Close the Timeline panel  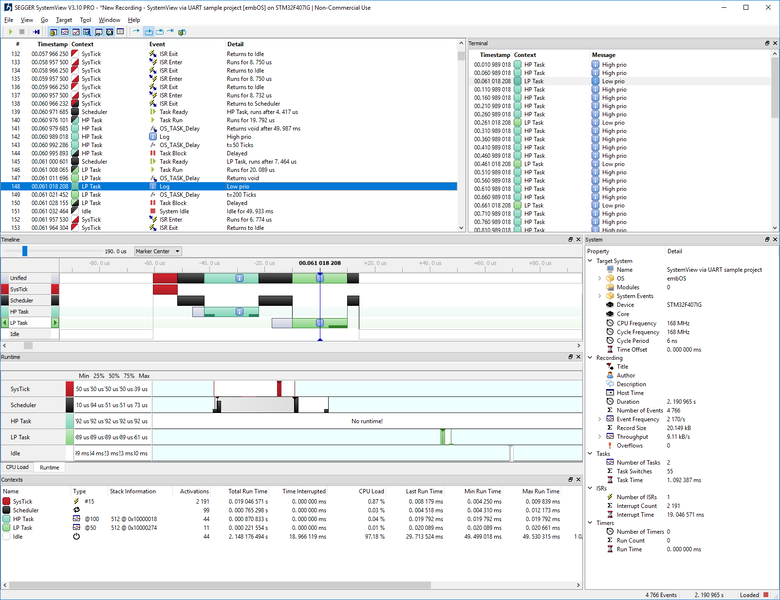[x=578, y=239]
